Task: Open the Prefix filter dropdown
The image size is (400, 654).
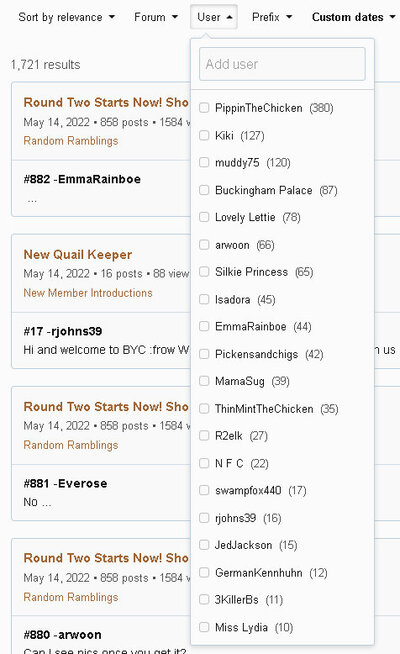Action: [272, 17]
